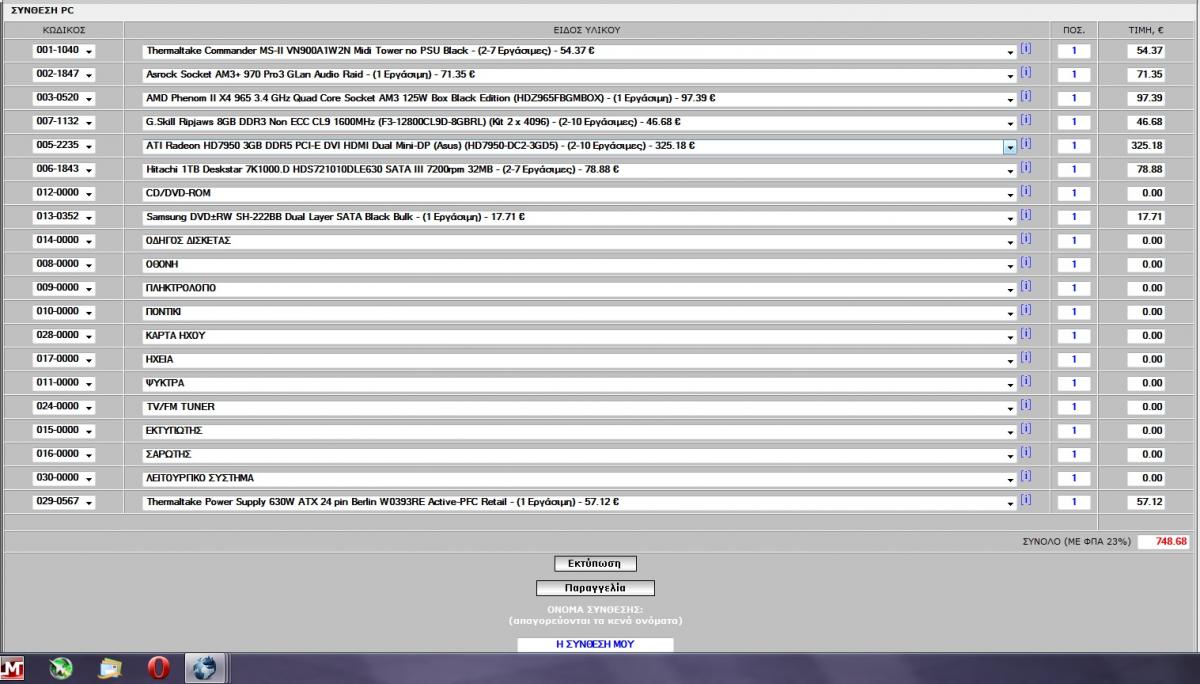Click the 97.39 price field
1200x684 pixels.
(1145, 98)
